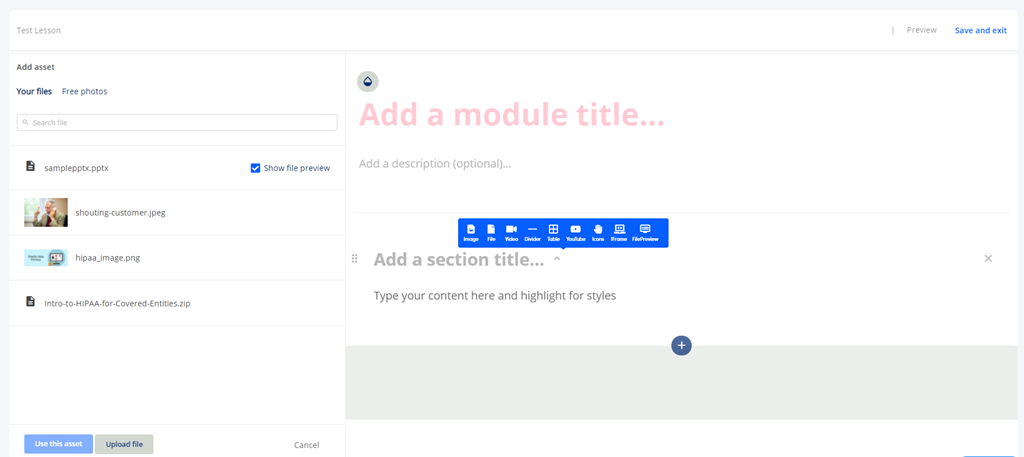
Task: Insert a File block from toolbar
Action: pyautogui.click(x=491, y=233)
